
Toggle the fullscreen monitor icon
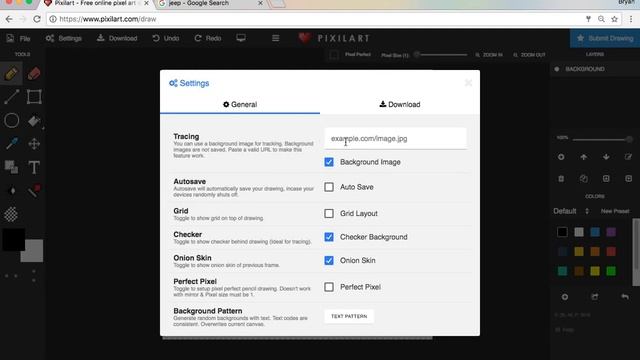[241, 38]
